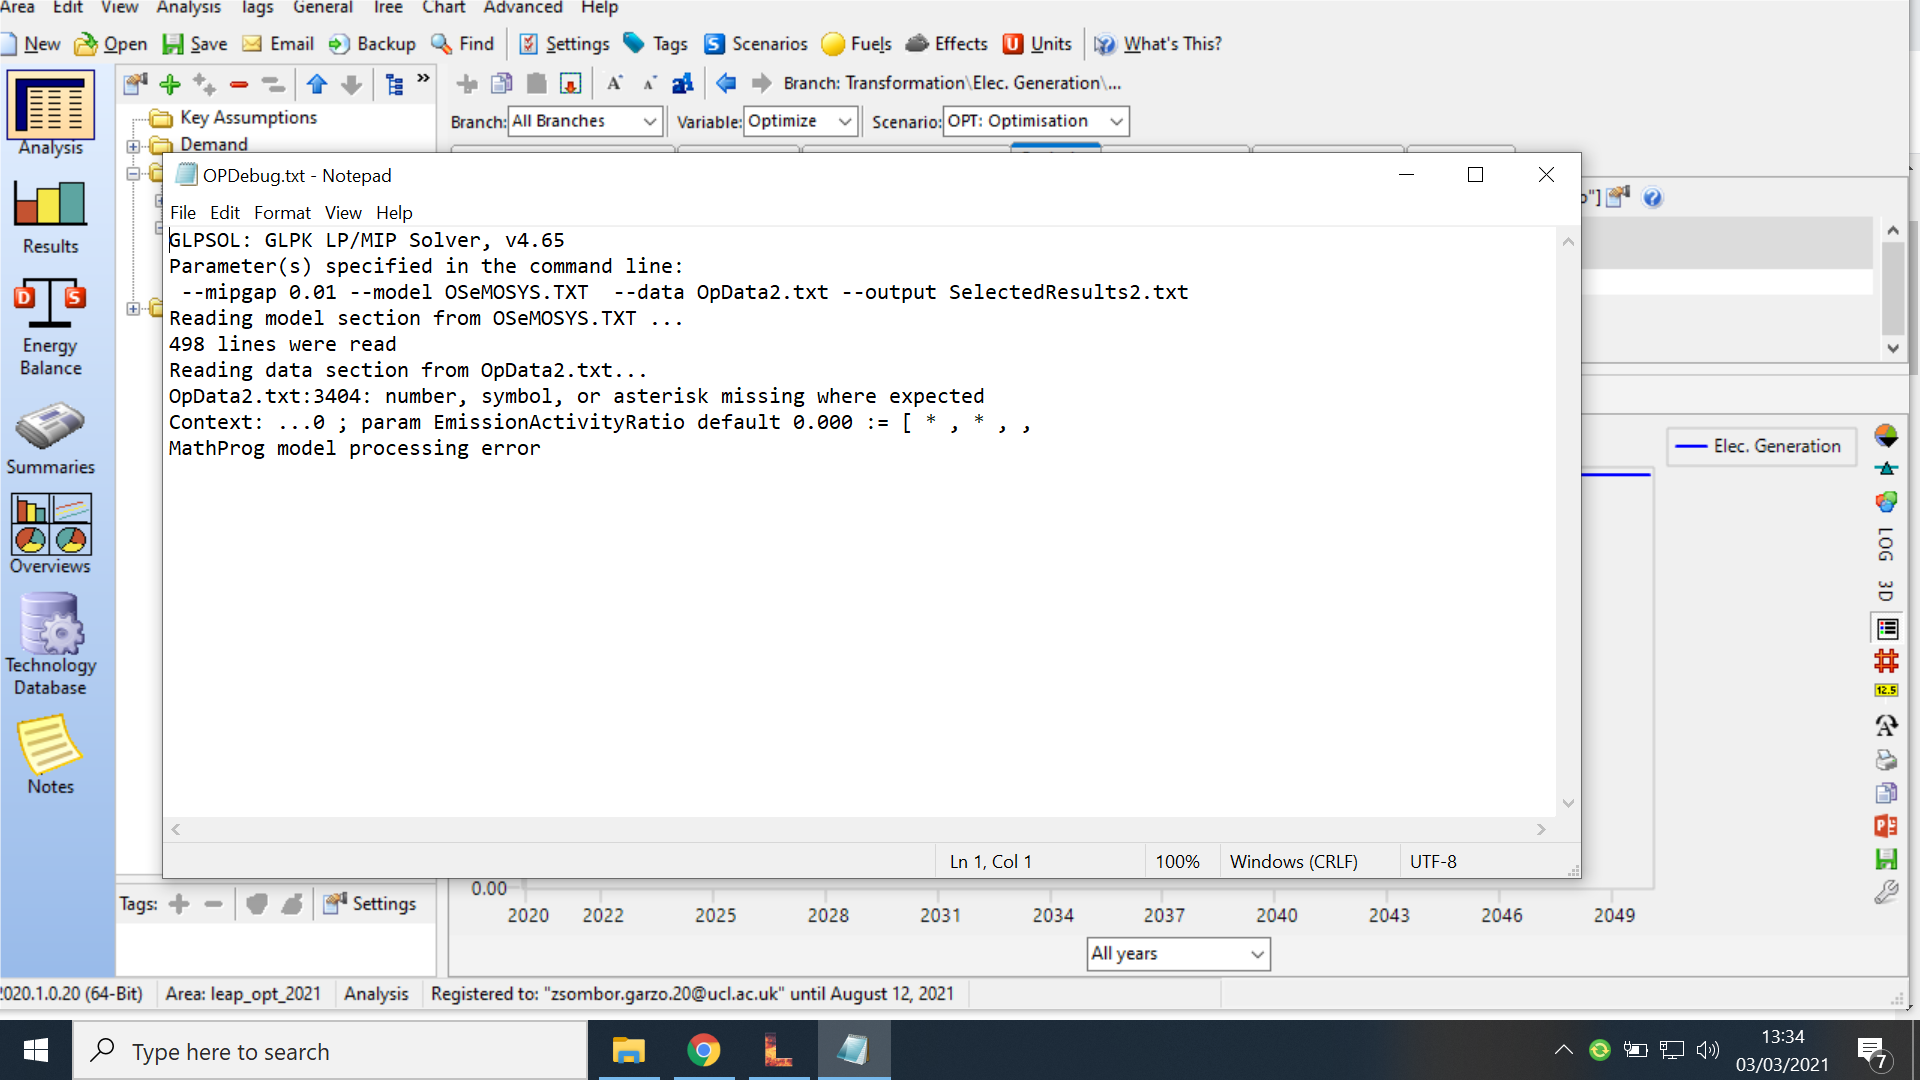
Task: Open the Analysis view
Action: [x=50, y=114]
